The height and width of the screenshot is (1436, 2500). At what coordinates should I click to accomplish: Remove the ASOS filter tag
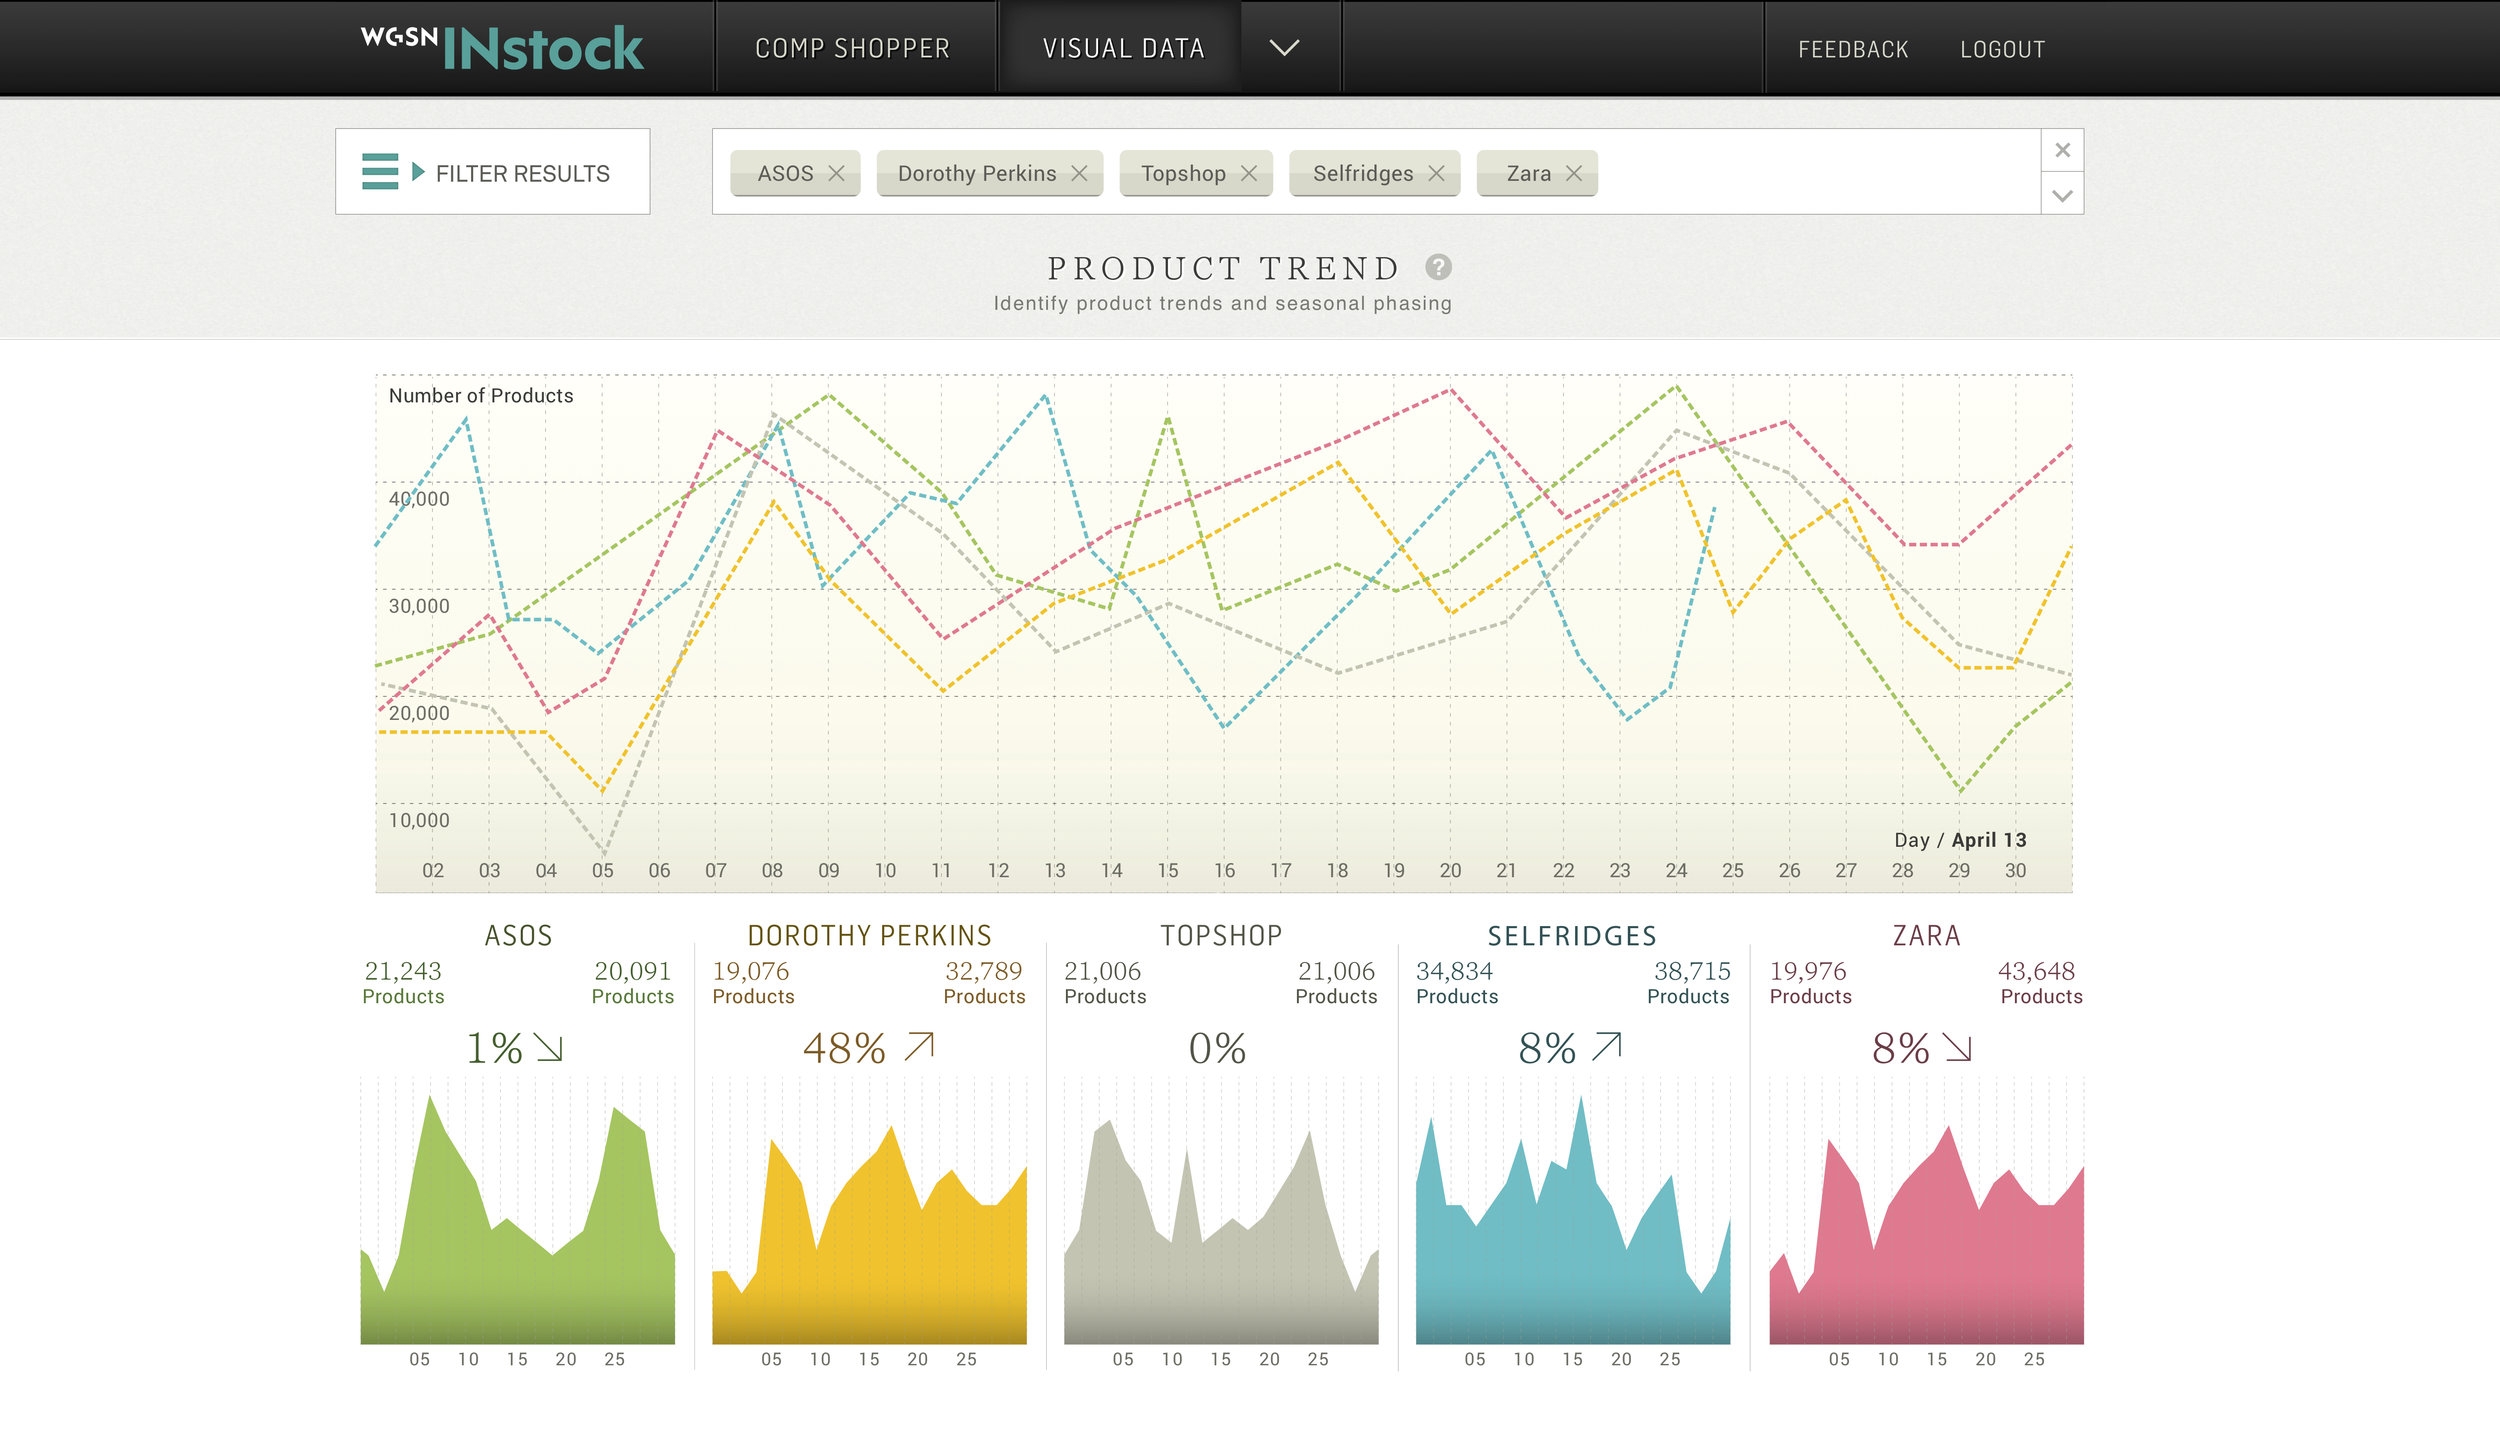click(x=837, y=174)
